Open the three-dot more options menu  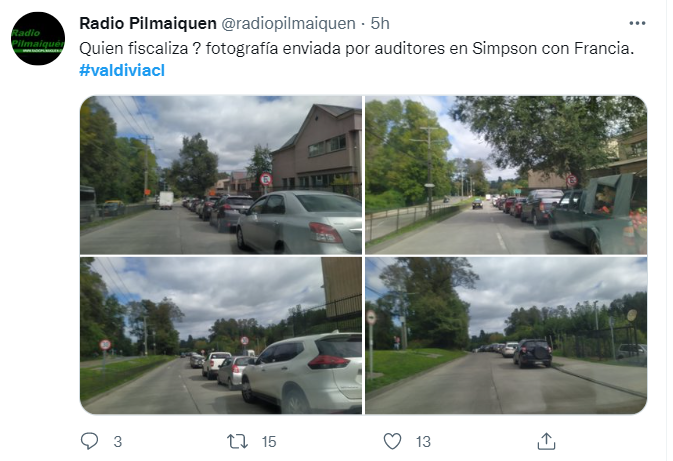pos(637,23)
